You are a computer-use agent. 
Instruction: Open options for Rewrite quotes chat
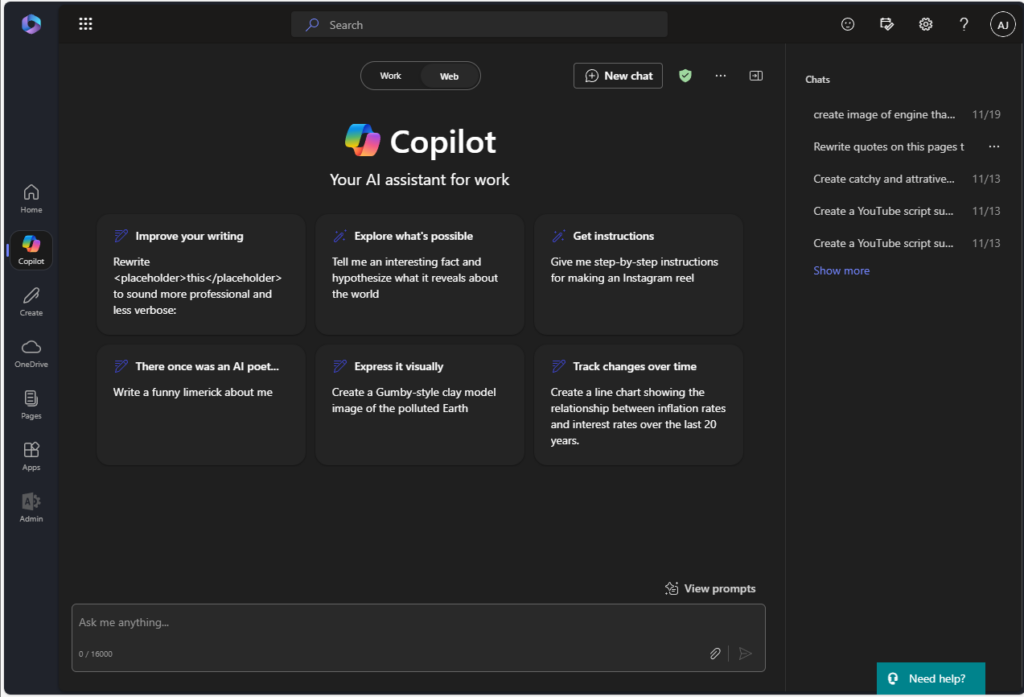[994, 146]
